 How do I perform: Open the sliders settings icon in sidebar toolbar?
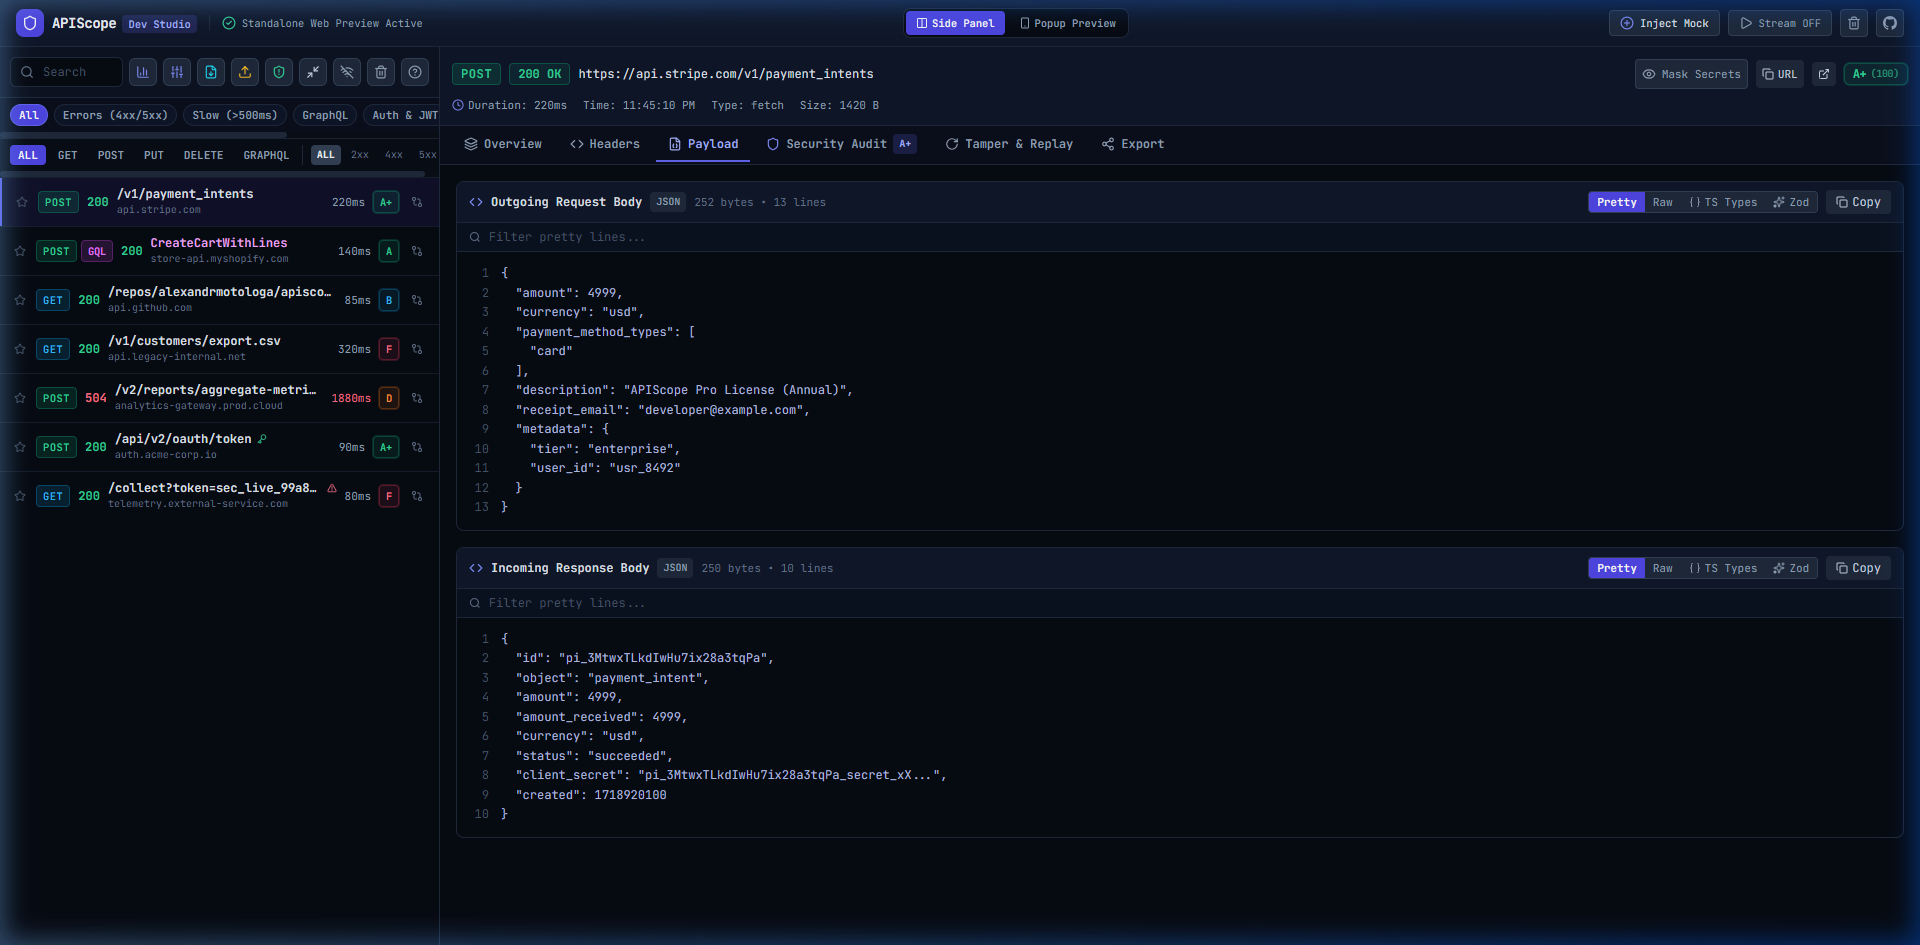(x=177, y=72)
